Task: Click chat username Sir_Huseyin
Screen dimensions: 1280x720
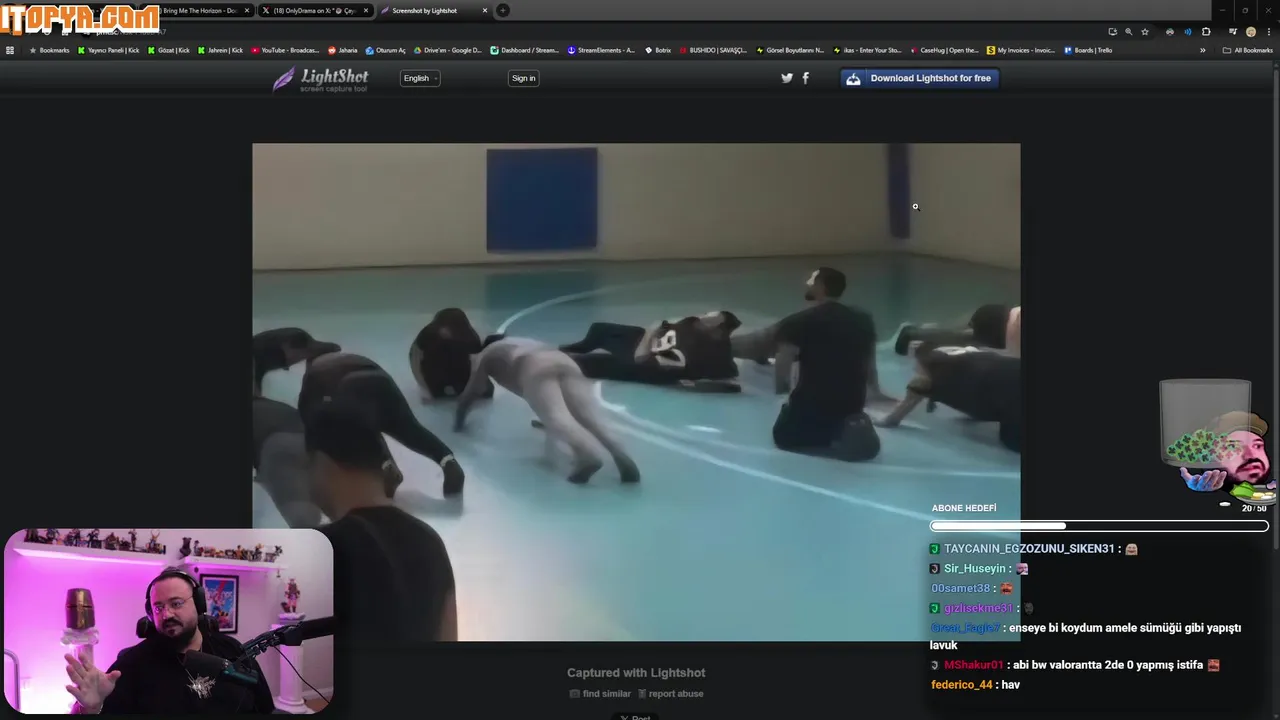Action: click(975, 569)
